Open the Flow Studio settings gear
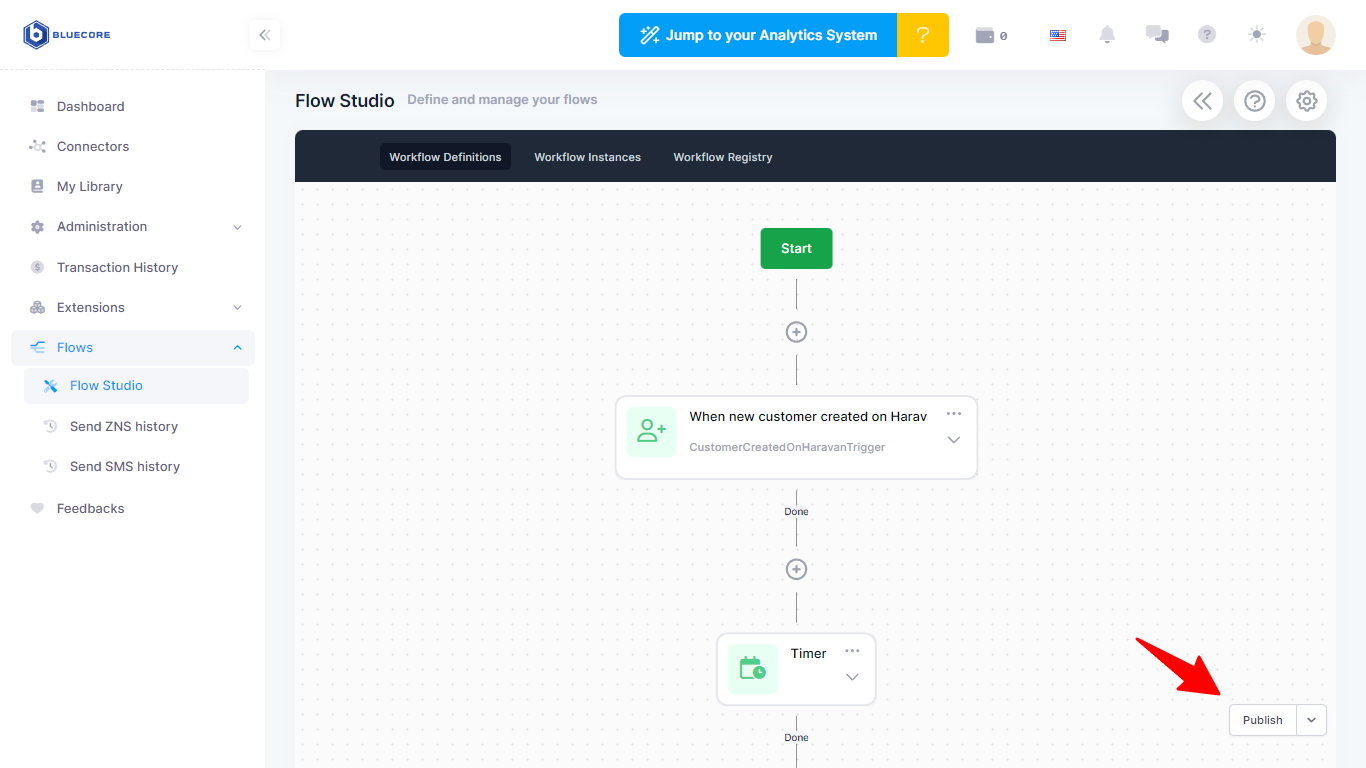Screen dimensions: 1366x768 point(1306,101)
